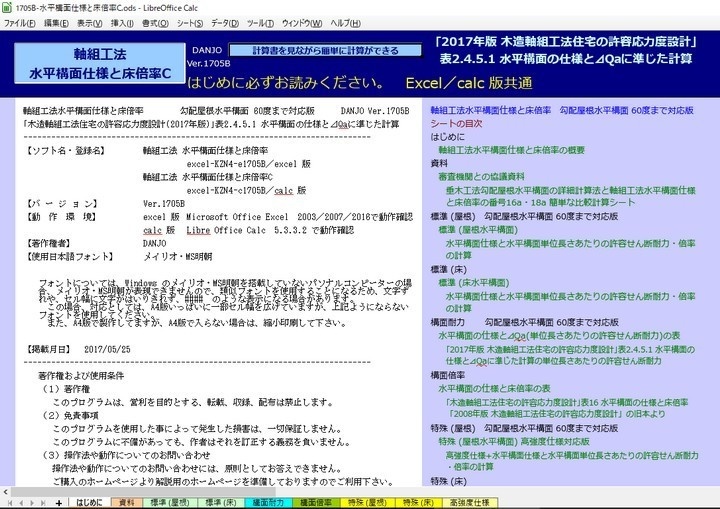
Task: Add a new sheet with plus icon
Action: tap(58, 503)
